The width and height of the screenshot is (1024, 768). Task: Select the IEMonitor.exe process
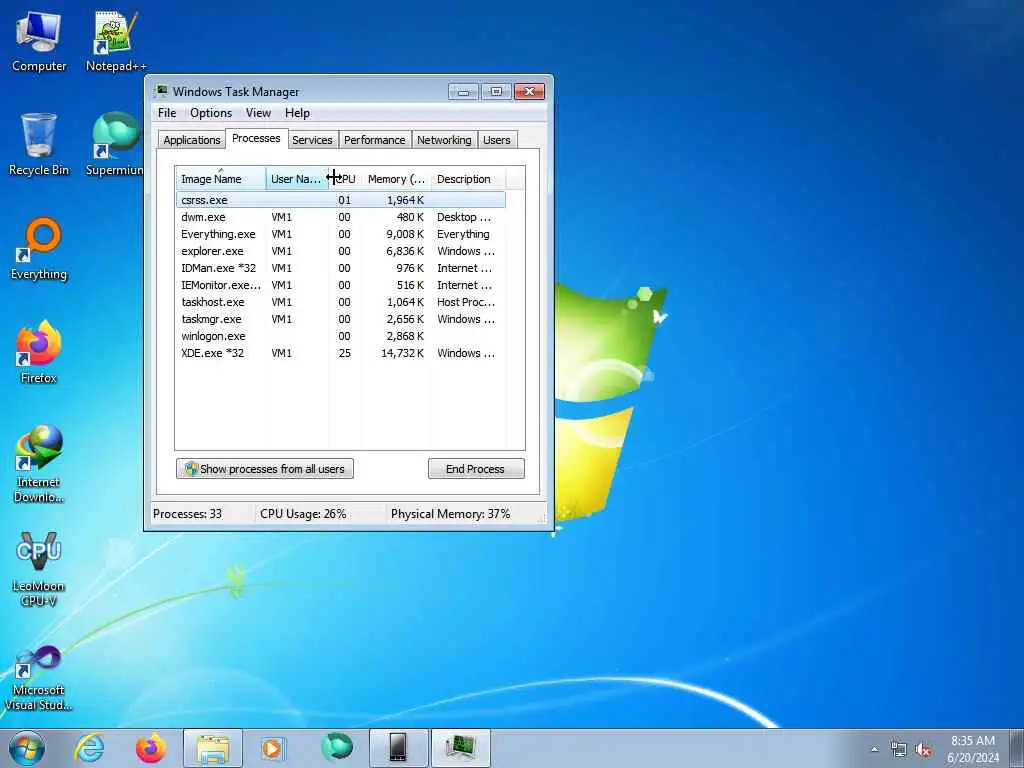pyautogui.click(x=340, y=285)
